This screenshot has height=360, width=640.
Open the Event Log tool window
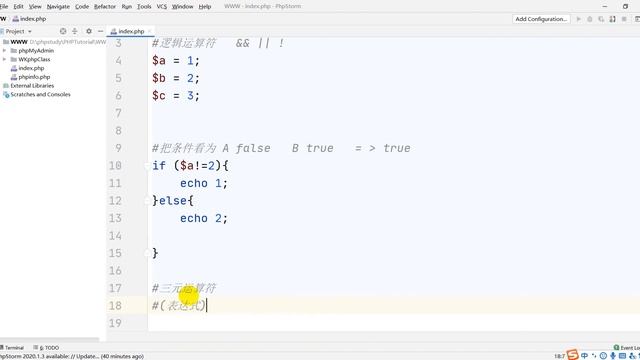point(627,348)
